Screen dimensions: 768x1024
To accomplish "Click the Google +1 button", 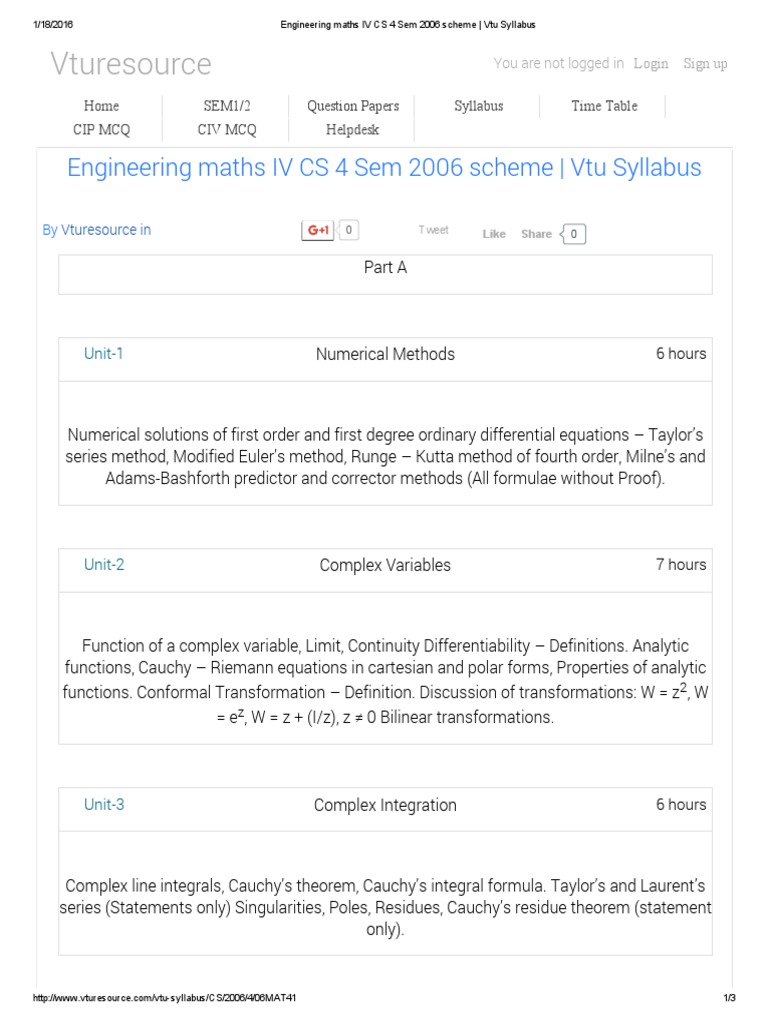I will (x=317, y=230).
